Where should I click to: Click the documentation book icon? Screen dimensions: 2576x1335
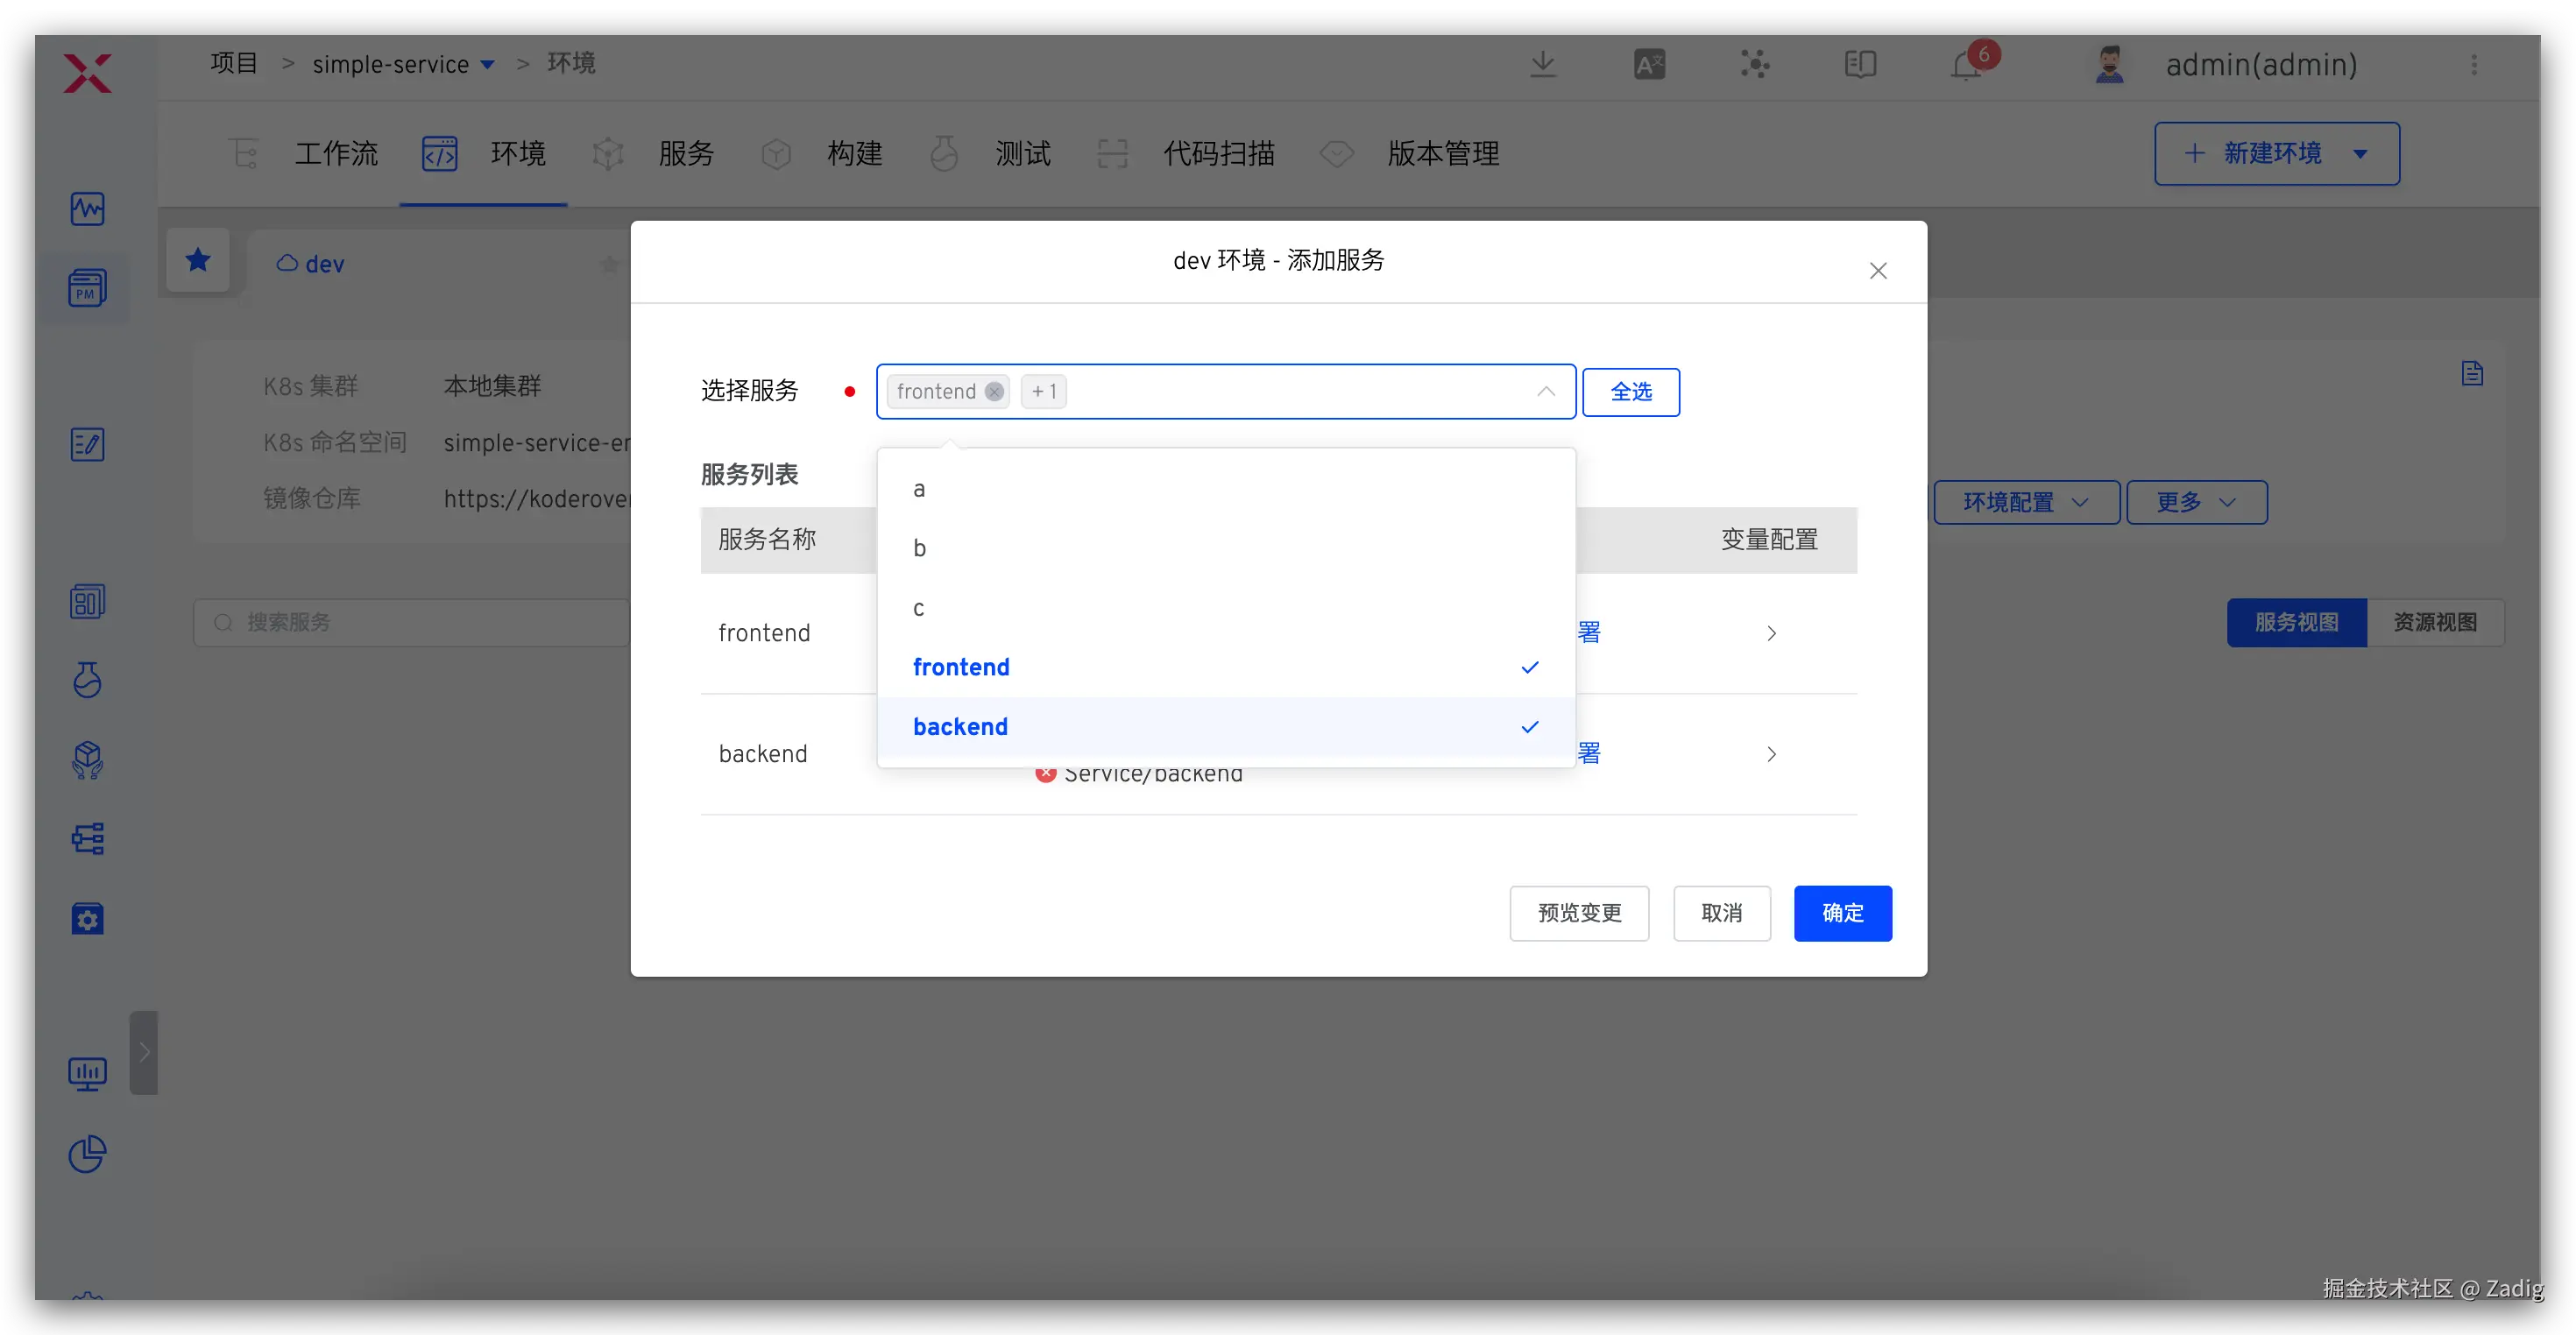[x=1860, y=65]
